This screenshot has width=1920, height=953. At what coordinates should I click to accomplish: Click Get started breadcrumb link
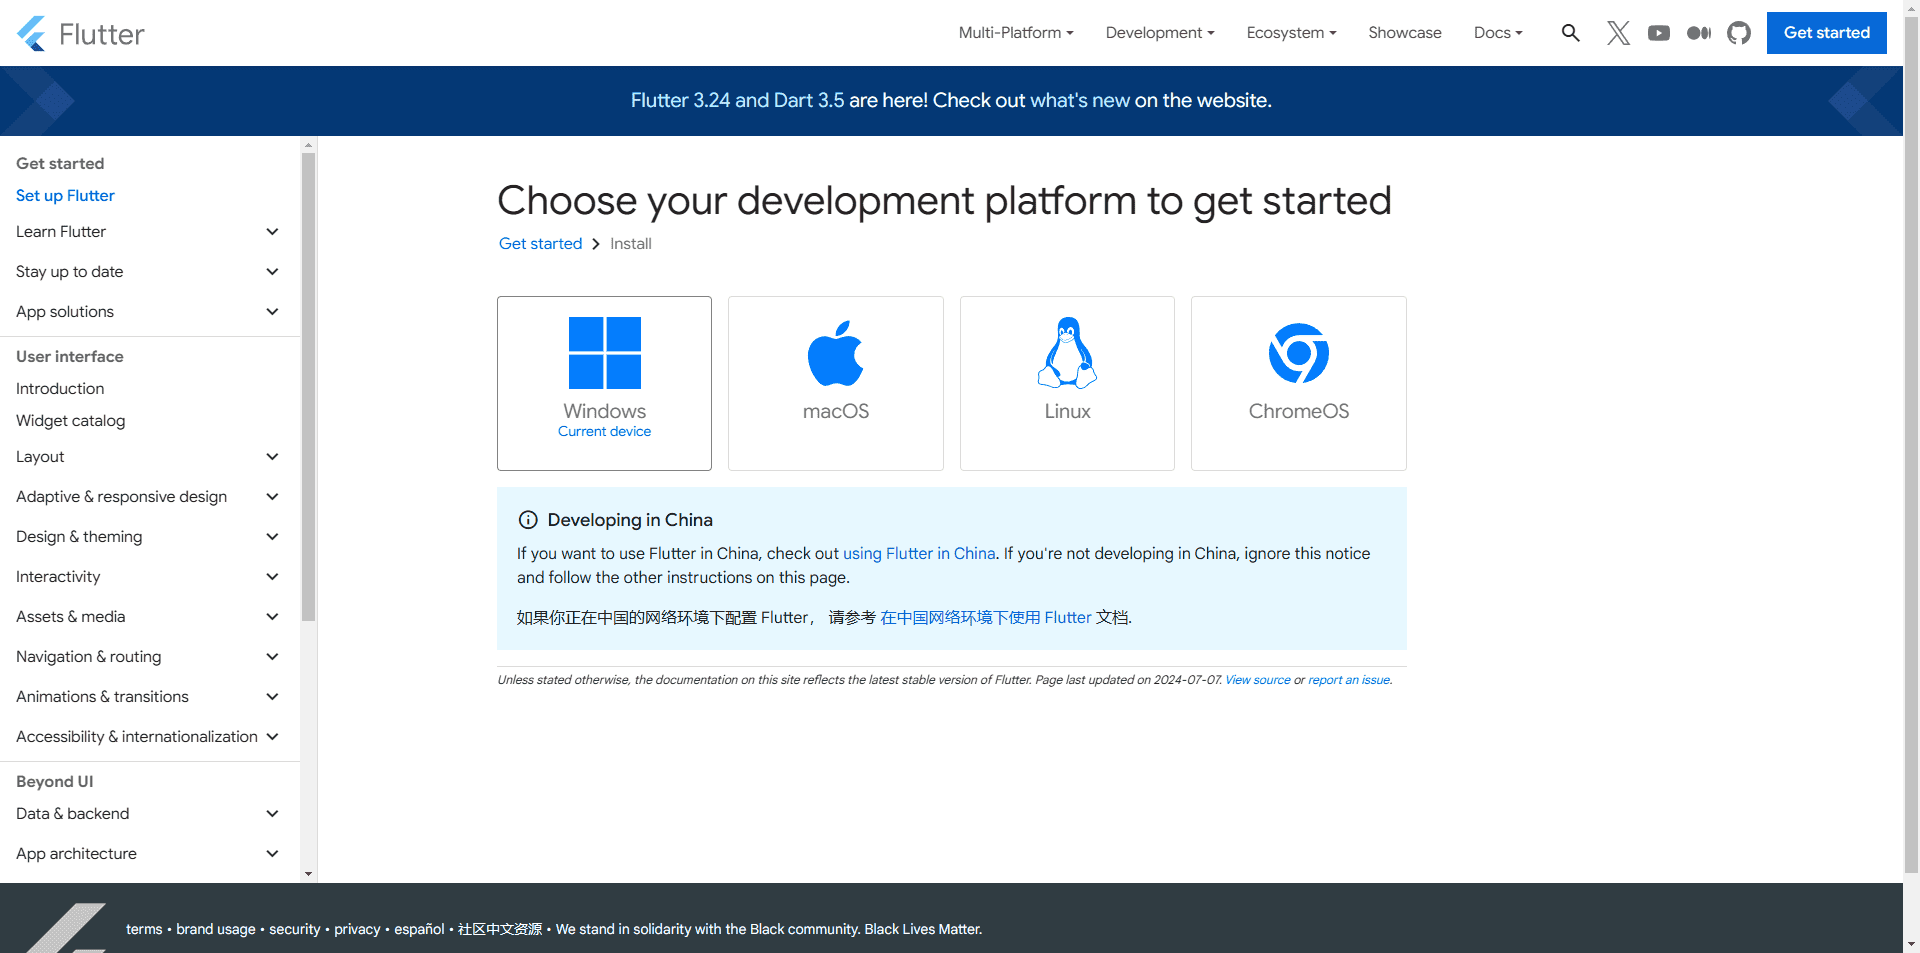(540, 244)
